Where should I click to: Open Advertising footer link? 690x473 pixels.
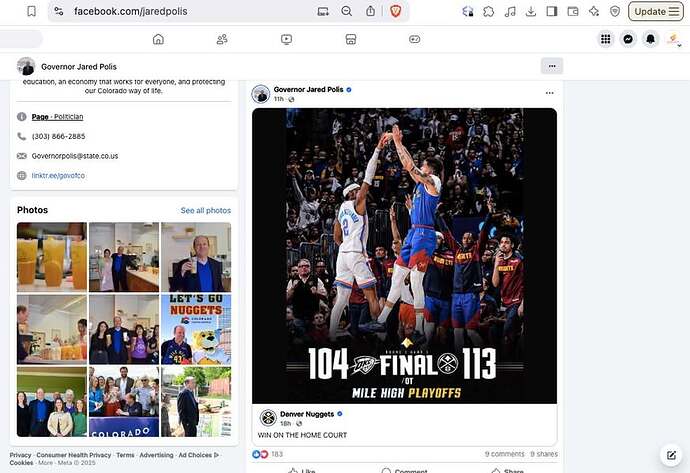point(156,455)
